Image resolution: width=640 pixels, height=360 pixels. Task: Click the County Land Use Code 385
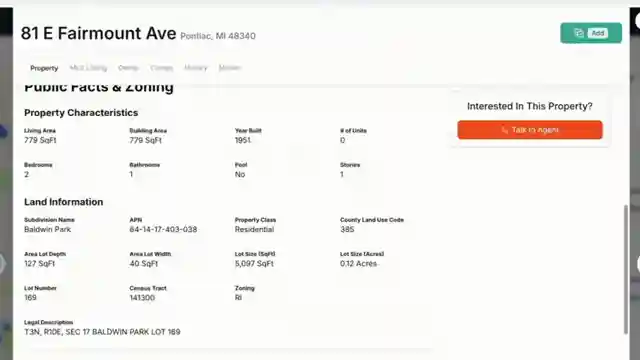(x=347, y=229)
